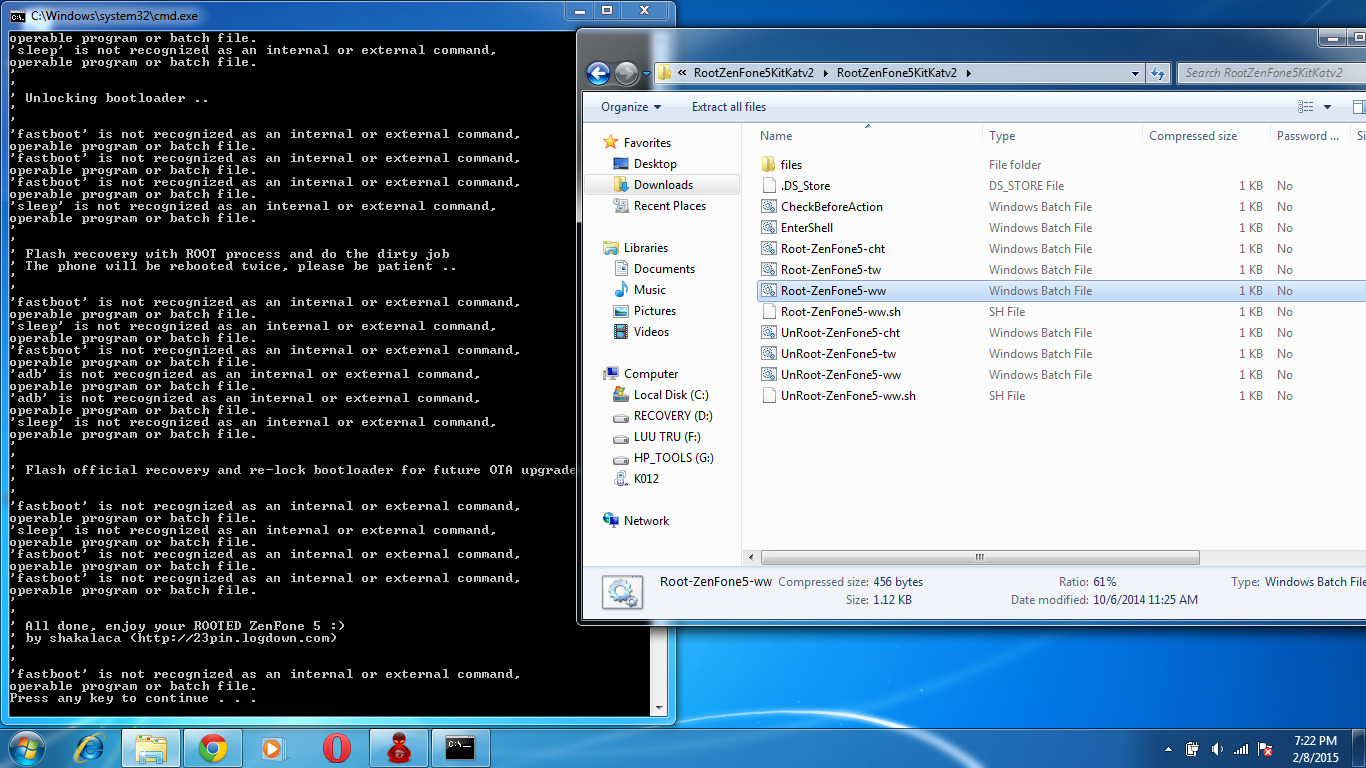This screenshot has width=1366, height=768.
Task: Select EnterShell batch file icon
Action: pos(768,228)
